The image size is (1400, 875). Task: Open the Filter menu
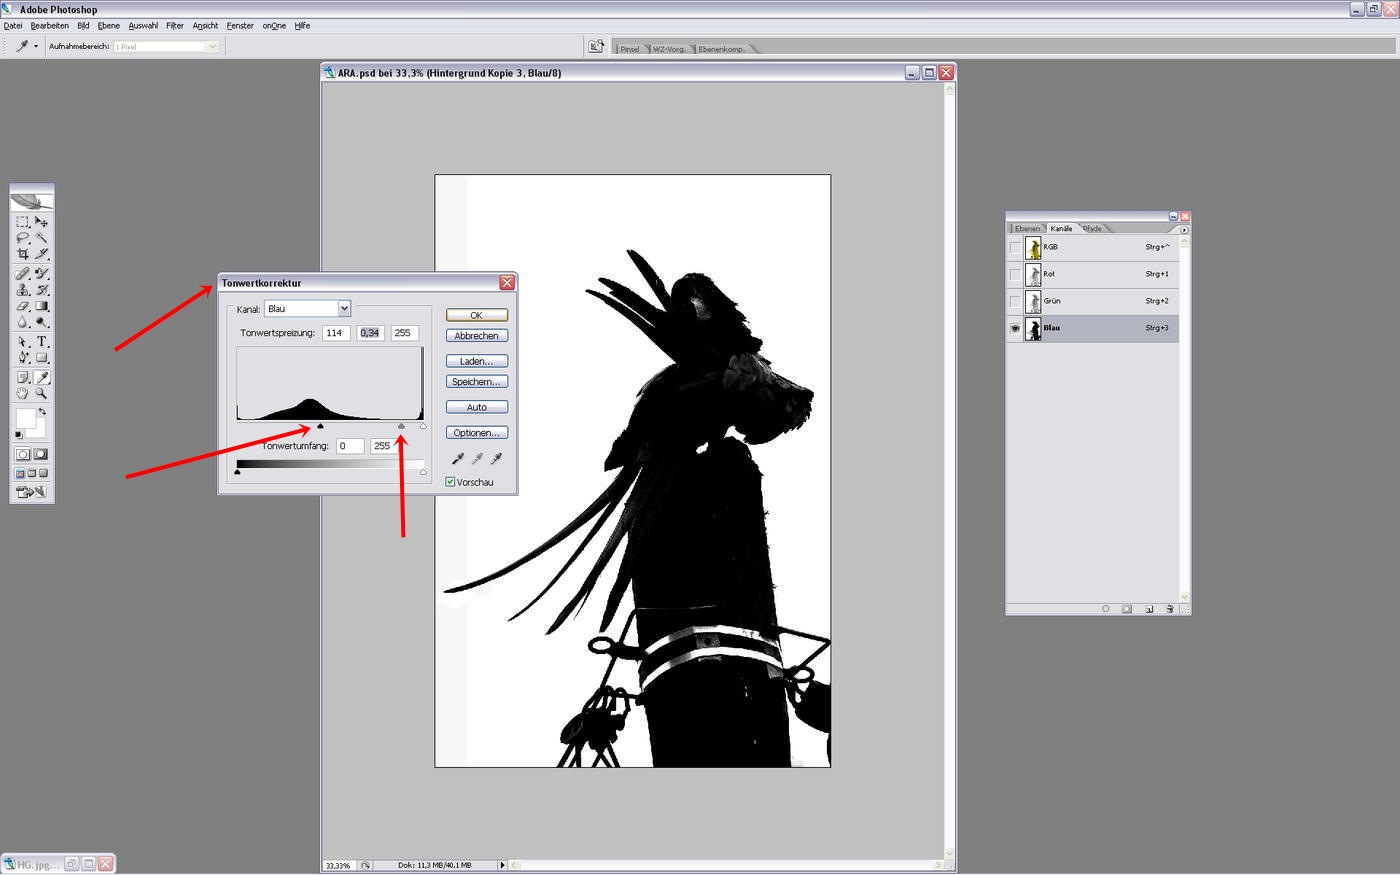pyautogui.click(x=175, y=26)
